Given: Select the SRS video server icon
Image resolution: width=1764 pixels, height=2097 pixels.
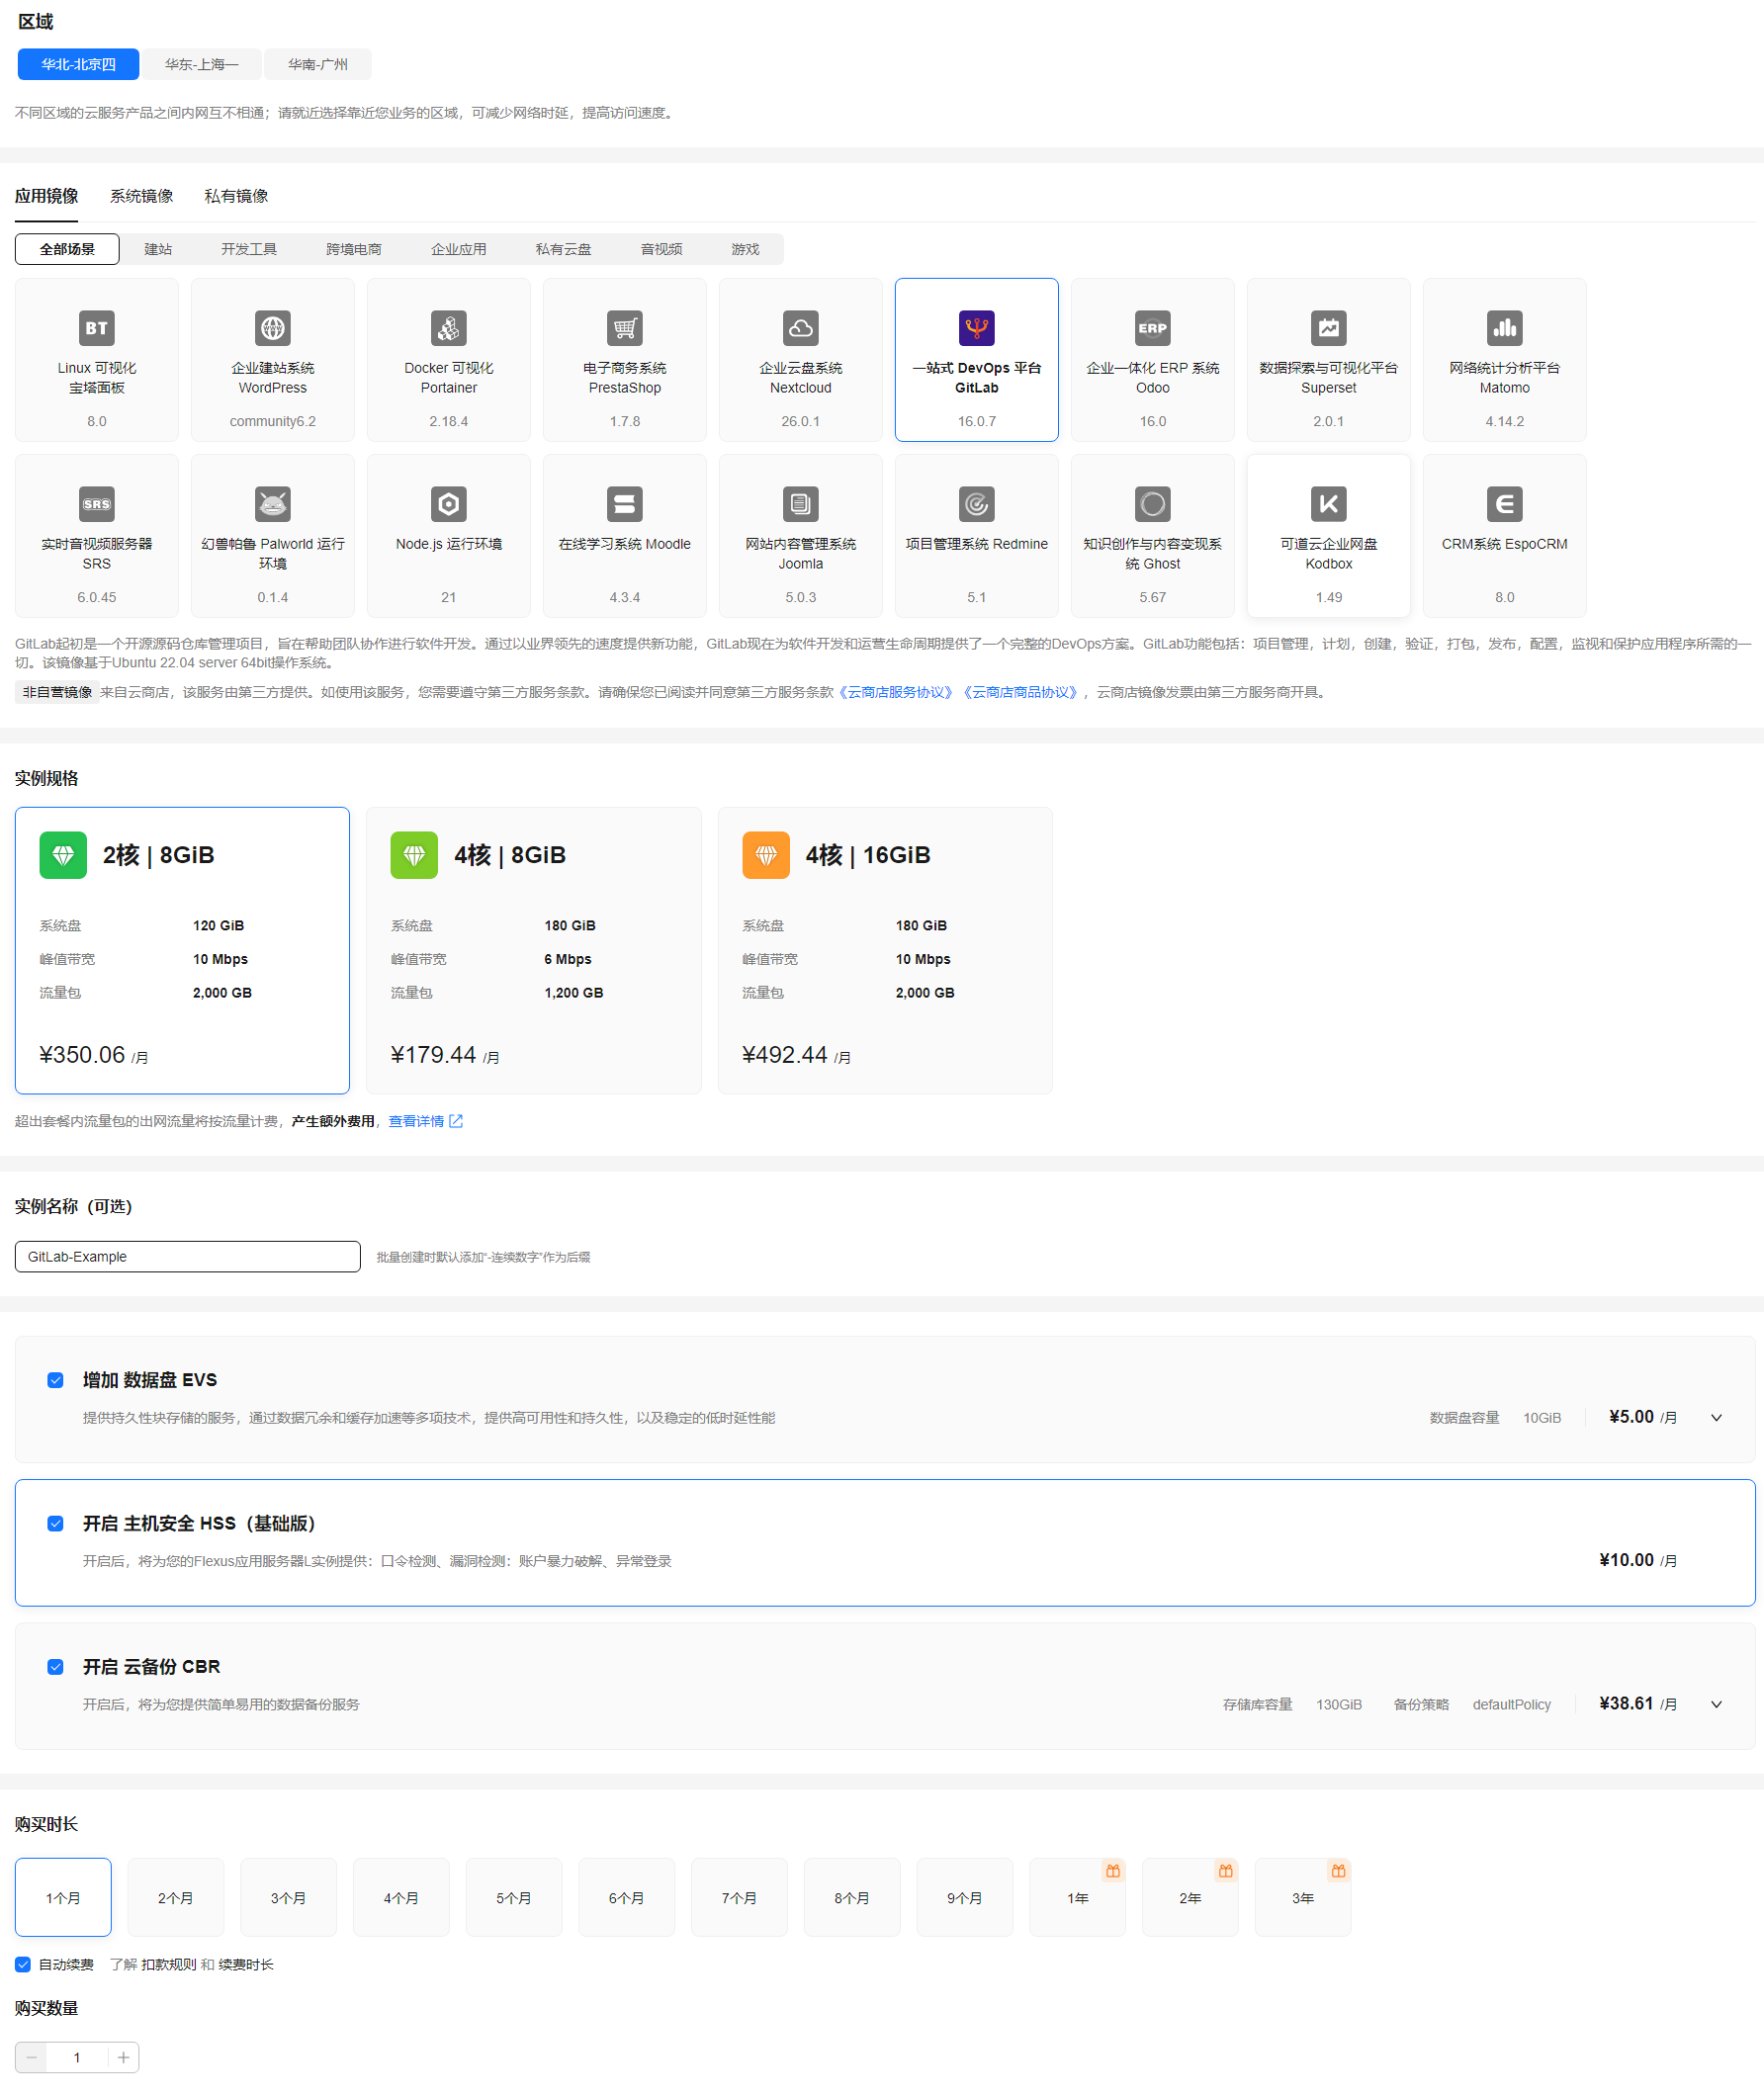Looking at the screenshot, I should click(x=97, y=504).
